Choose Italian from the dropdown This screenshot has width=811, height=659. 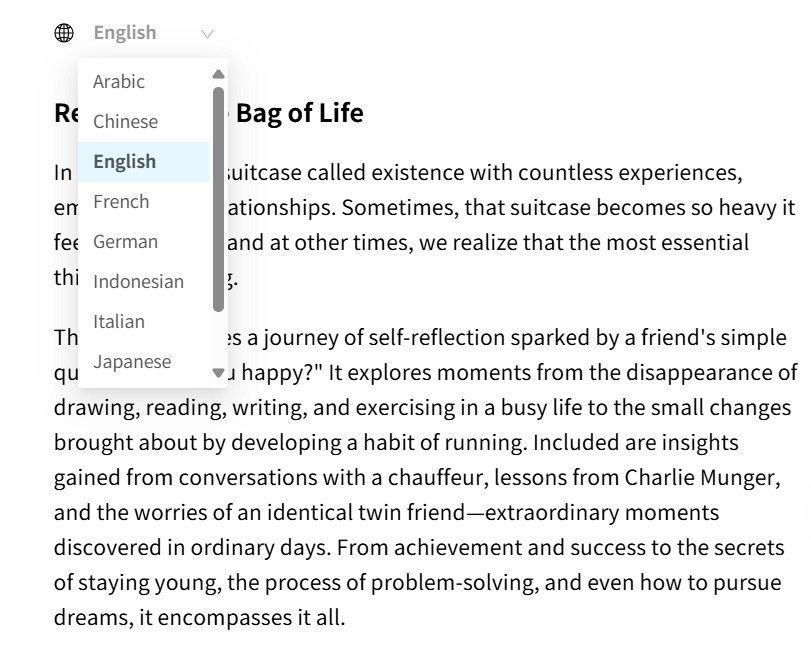click(144, 322)
